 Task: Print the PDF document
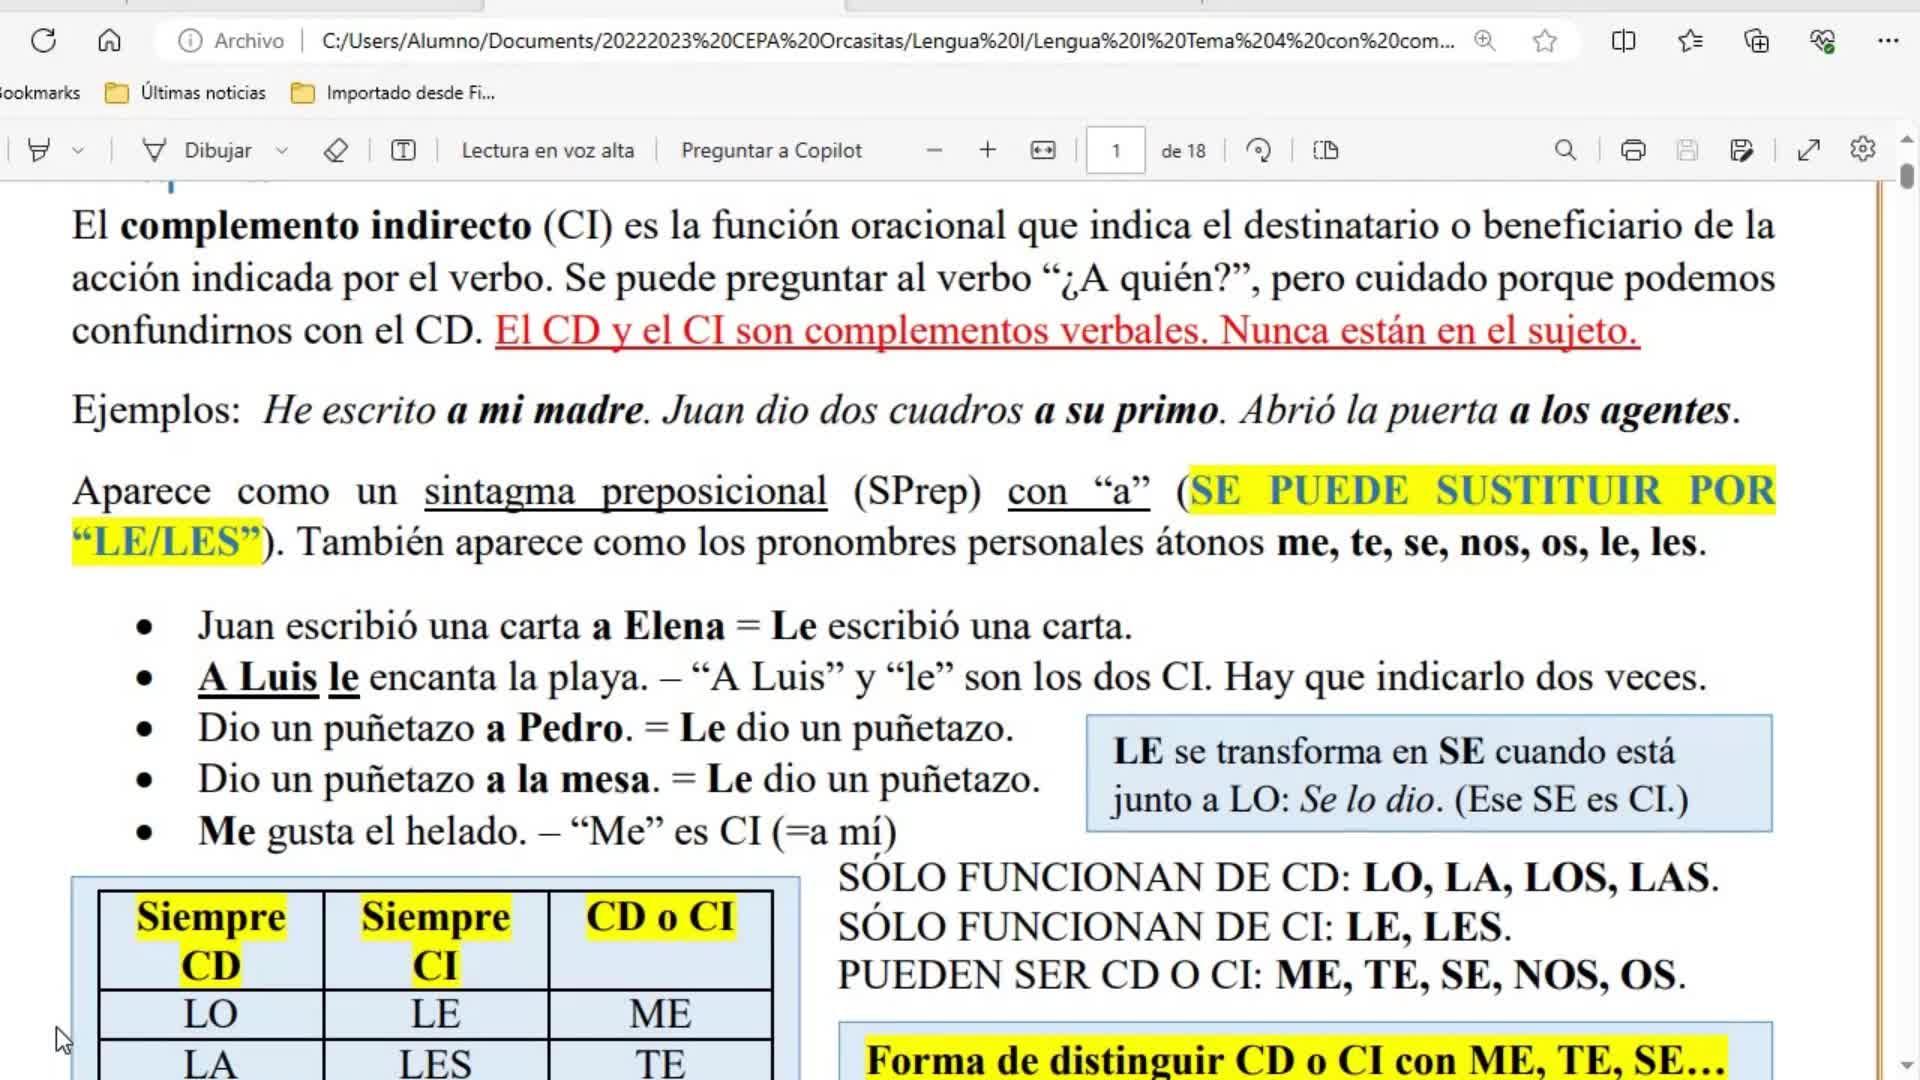point(1633,150)
